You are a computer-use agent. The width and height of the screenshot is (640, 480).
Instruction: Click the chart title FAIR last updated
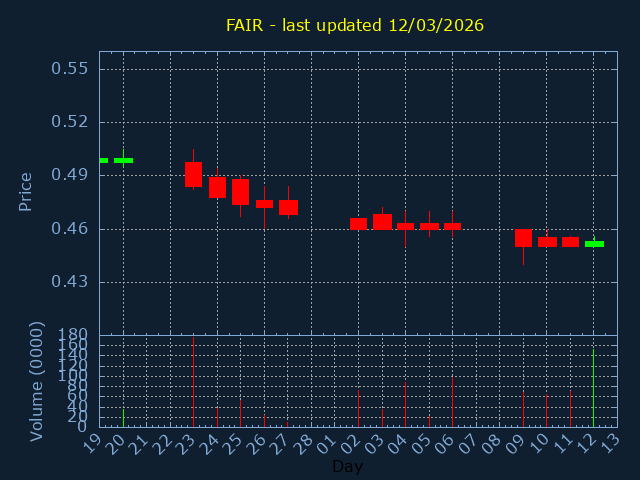tap(355, 25)
